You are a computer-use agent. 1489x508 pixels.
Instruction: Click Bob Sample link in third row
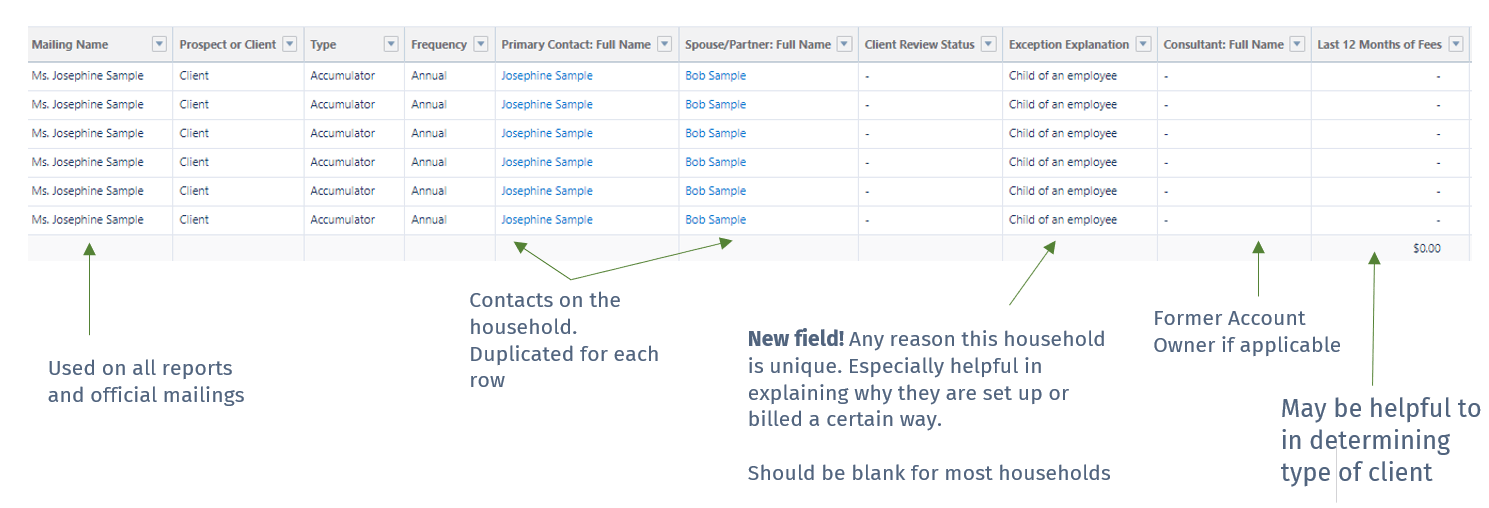coord(715,133)
